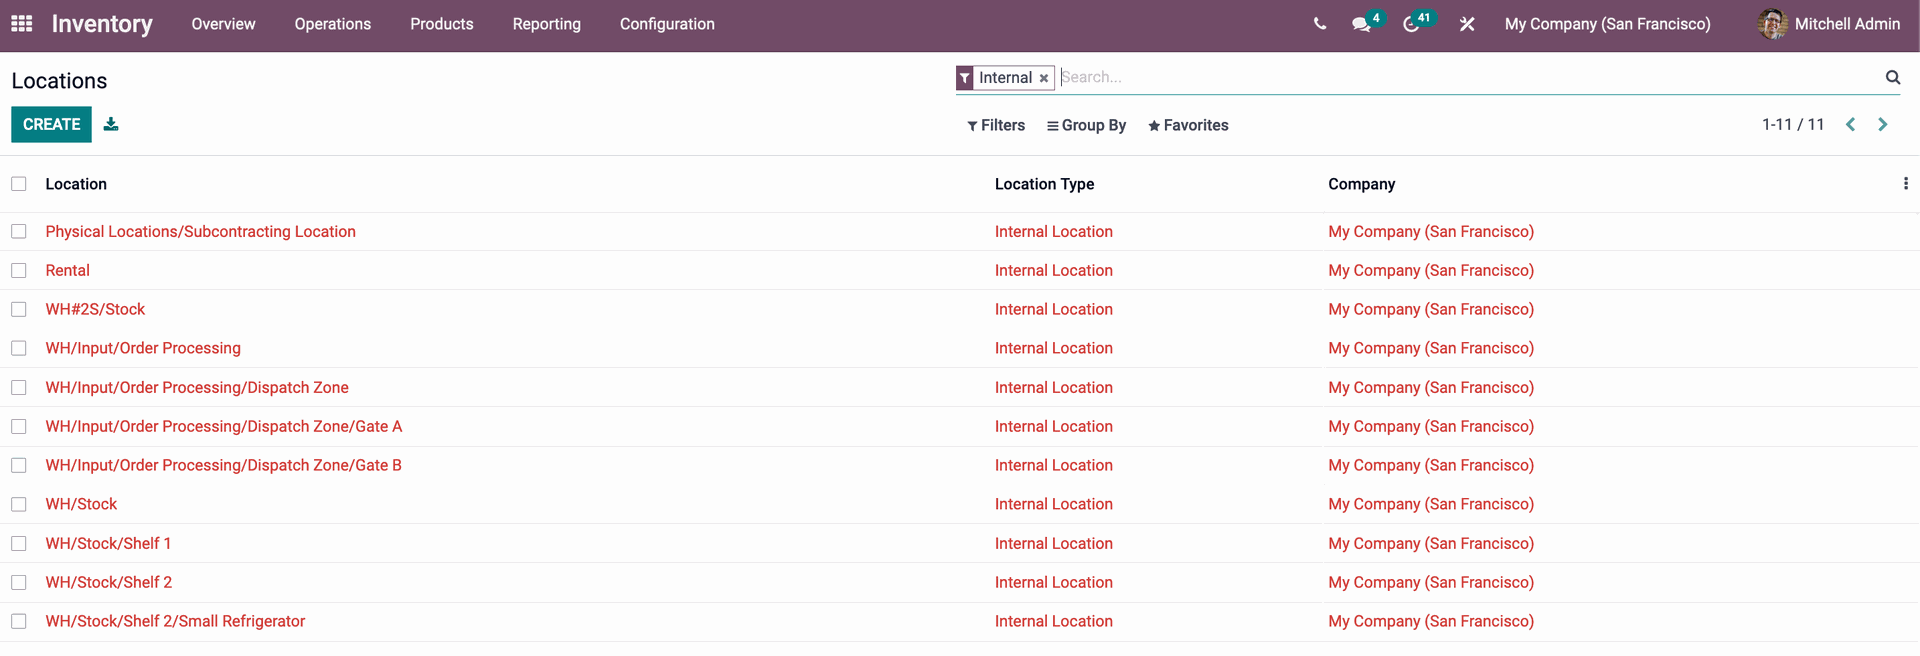This screenshot has height=656, width=1920.
Task: Check the WH/Stock/Shelf 2 row checkbox
Action: tap(19, 582)
